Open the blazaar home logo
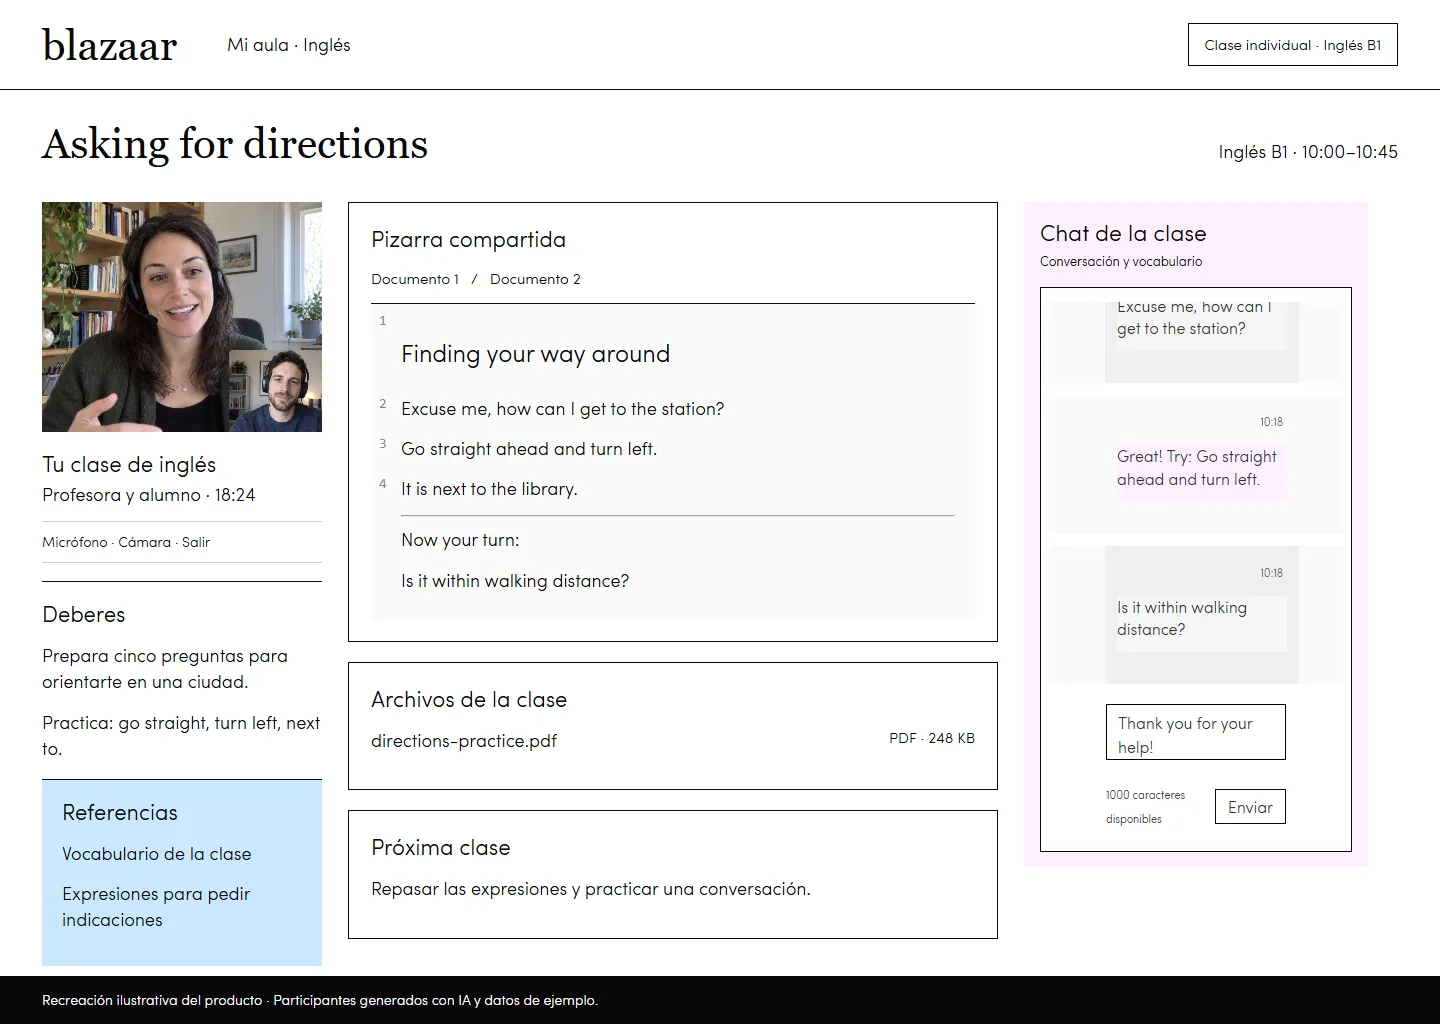This screenshot has width=1440, height=1024. pyautogui.click(x=110, y=45)
